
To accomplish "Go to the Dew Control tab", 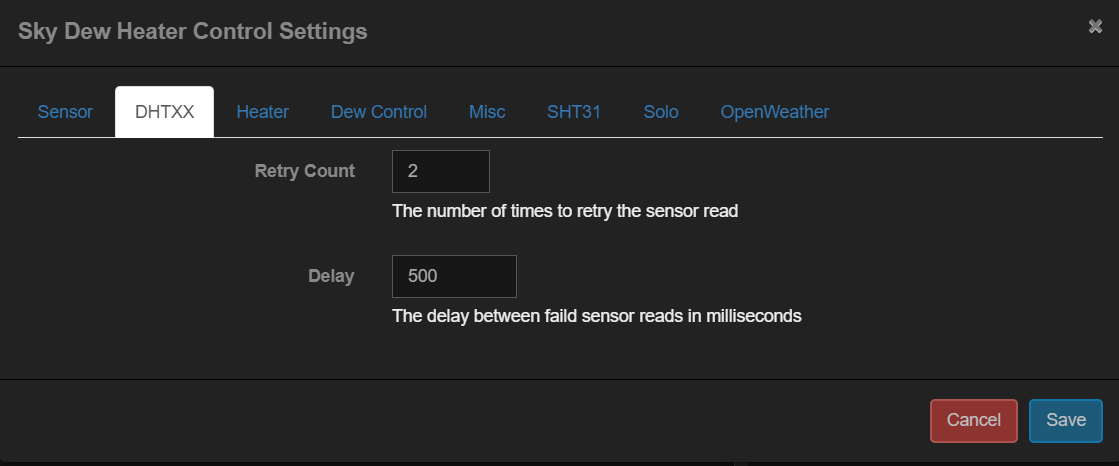I will (379, 112).
